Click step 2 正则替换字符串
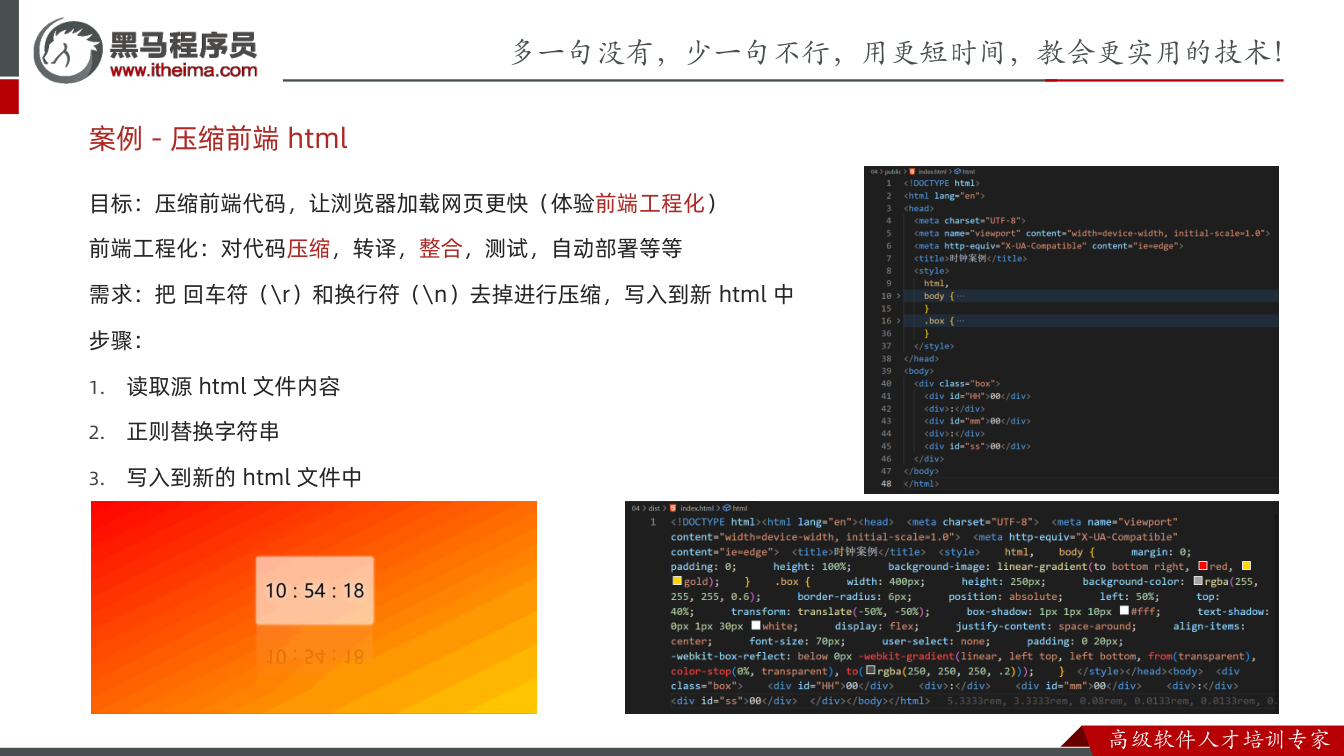The height and width of the screenshot is (756, 1344). pos(203,432)
